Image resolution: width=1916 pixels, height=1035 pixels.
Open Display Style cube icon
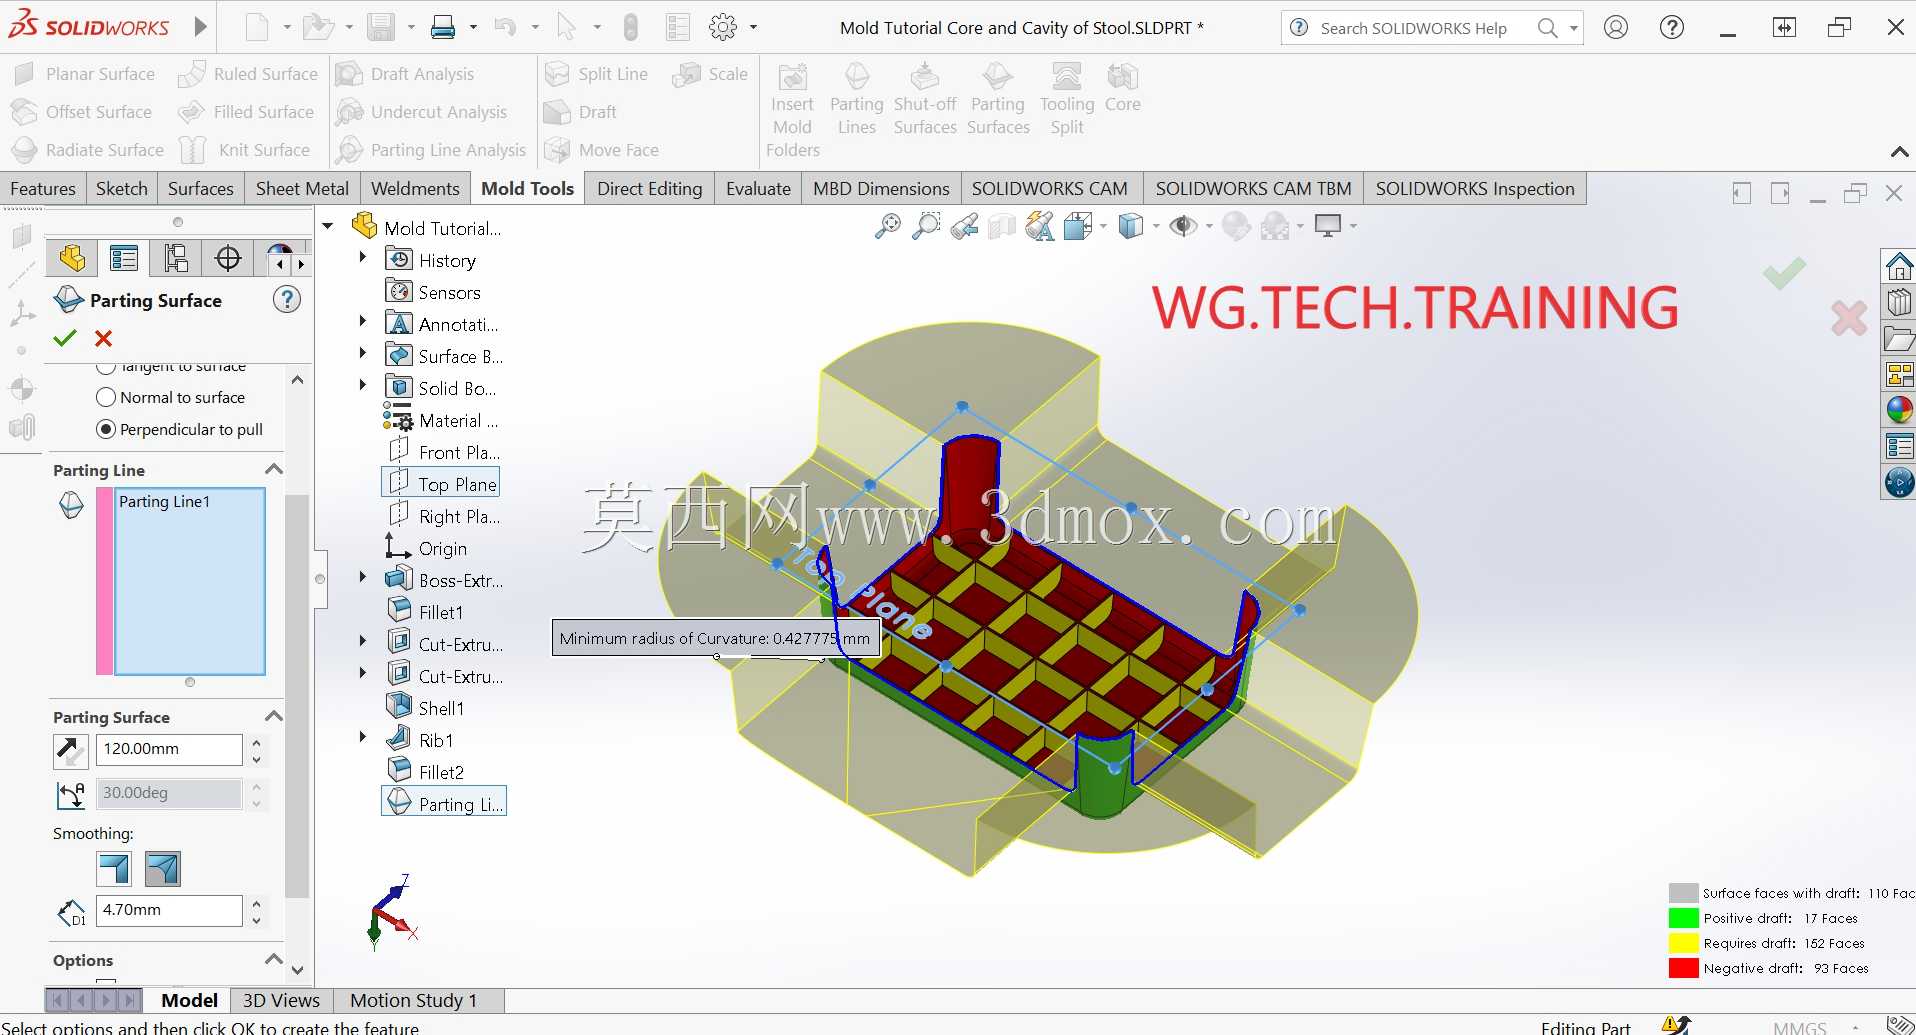point(1130,226)
